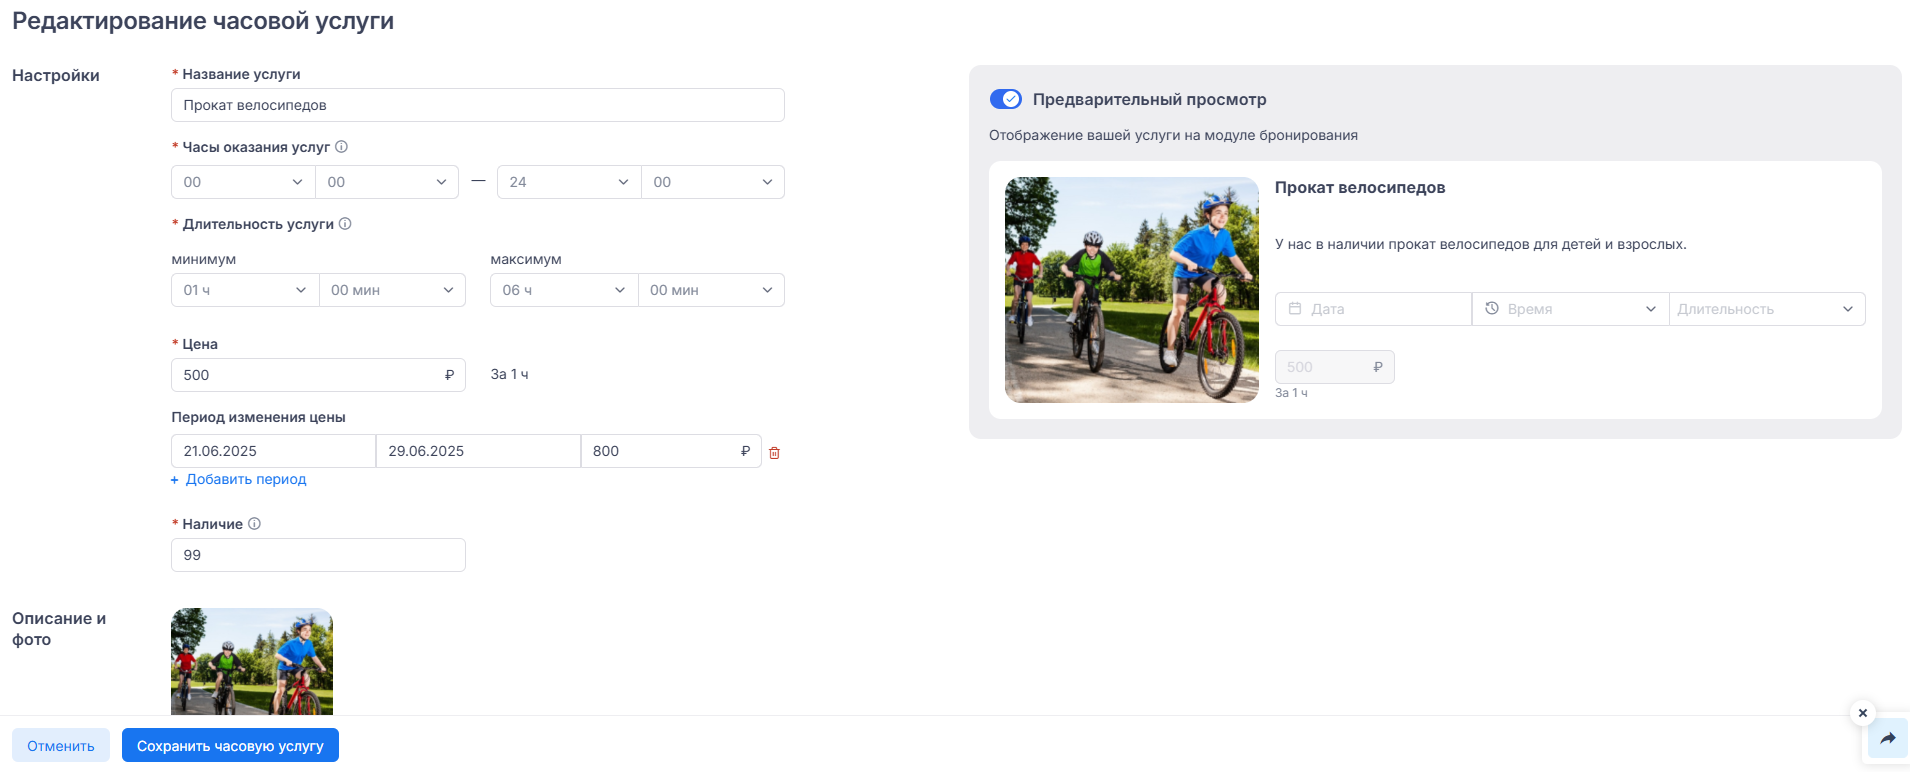Open Длительность dropdown in preview

point(1767,309)
